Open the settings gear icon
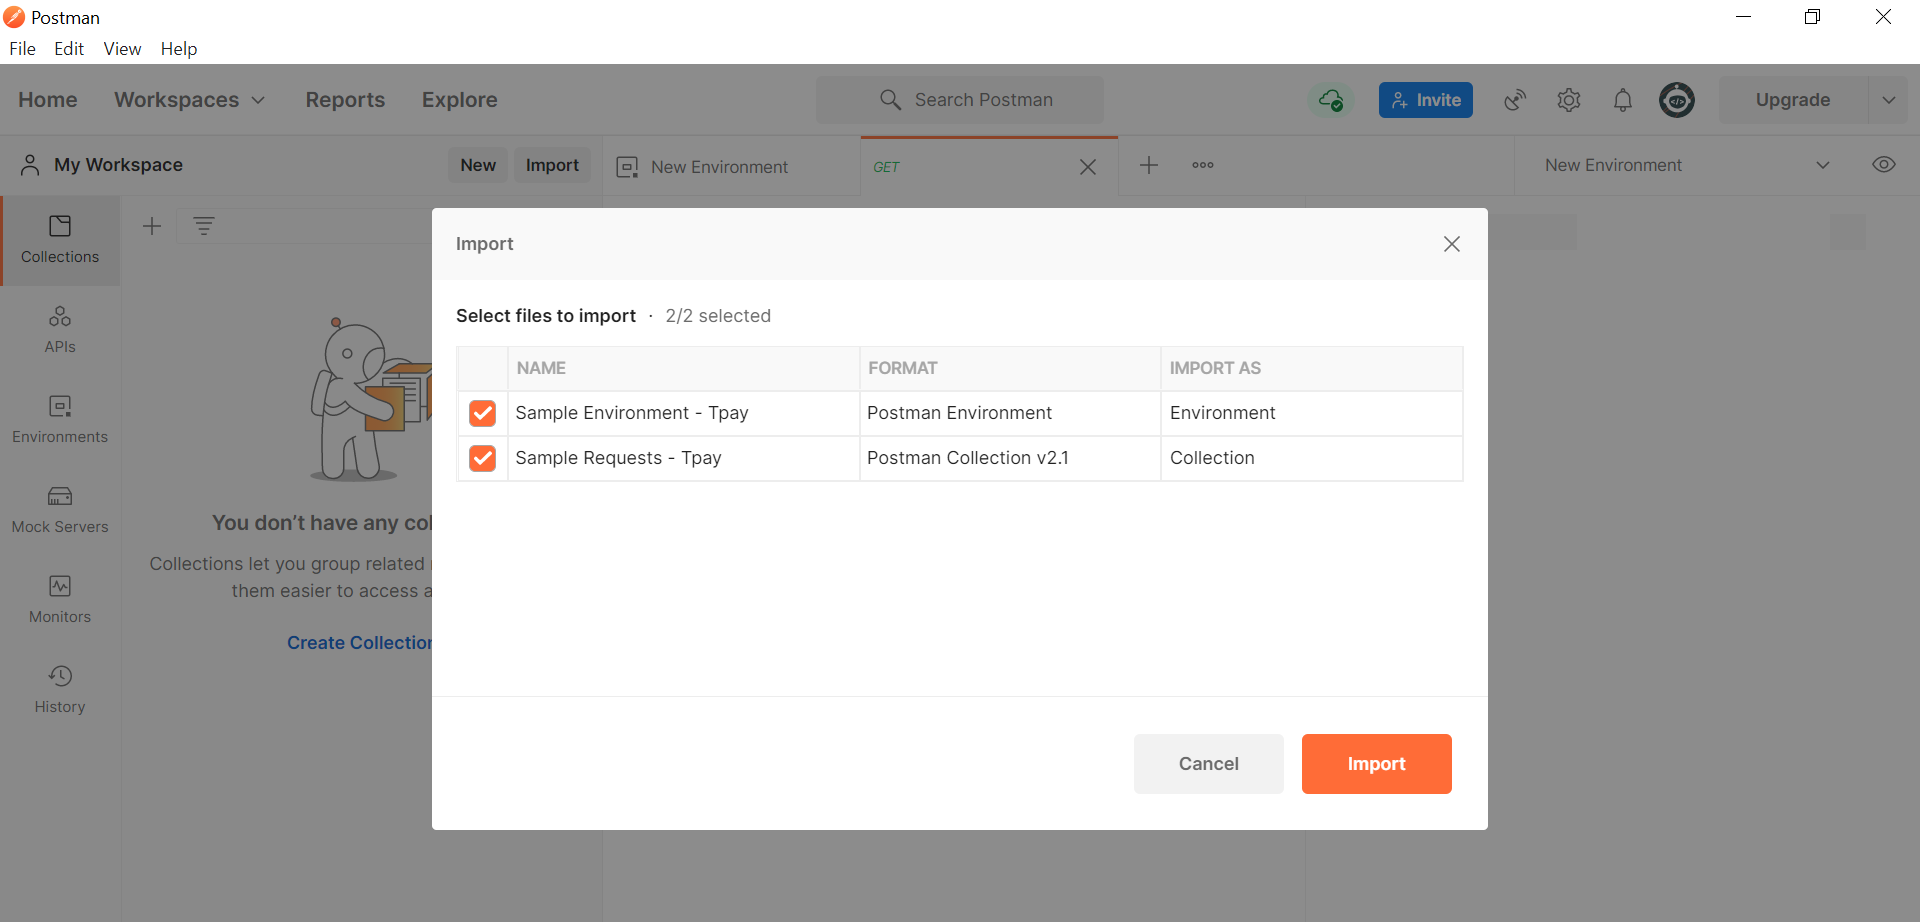 [1569, 100]
